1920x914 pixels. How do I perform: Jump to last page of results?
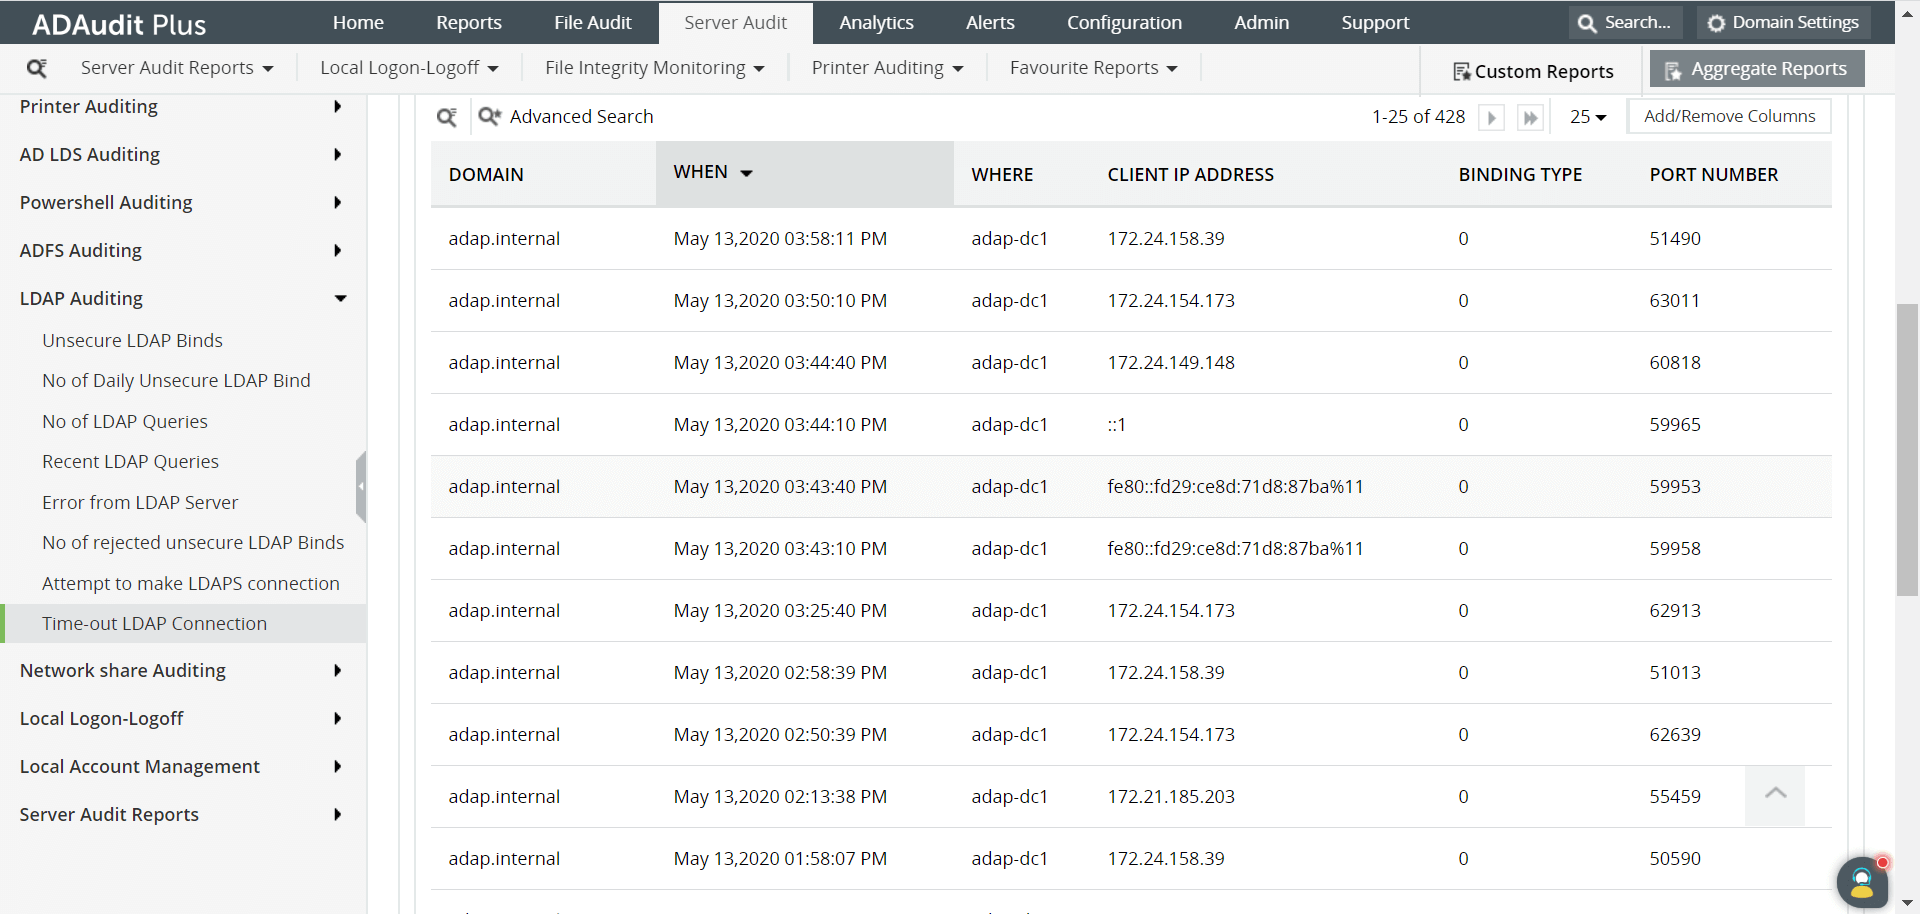click(x=1530, y=118)
